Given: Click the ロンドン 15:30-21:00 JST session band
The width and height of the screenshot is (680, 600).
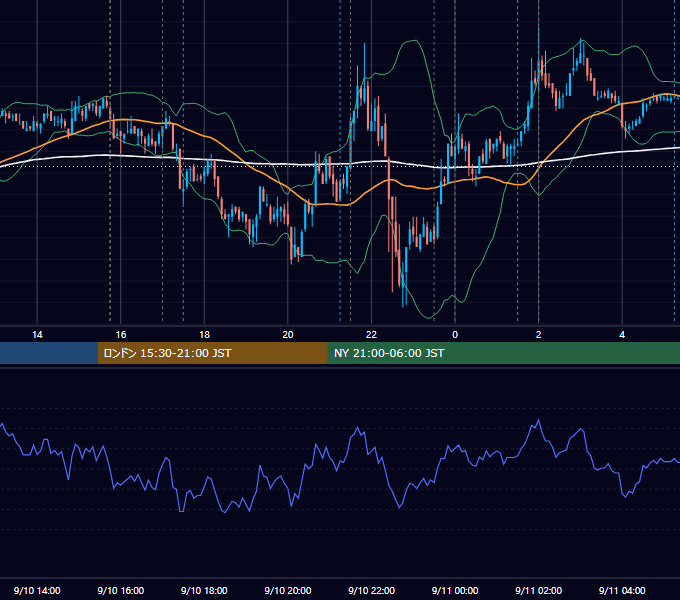Looking at the screenshot, I should pyautogui.click(x=212, y=353).
